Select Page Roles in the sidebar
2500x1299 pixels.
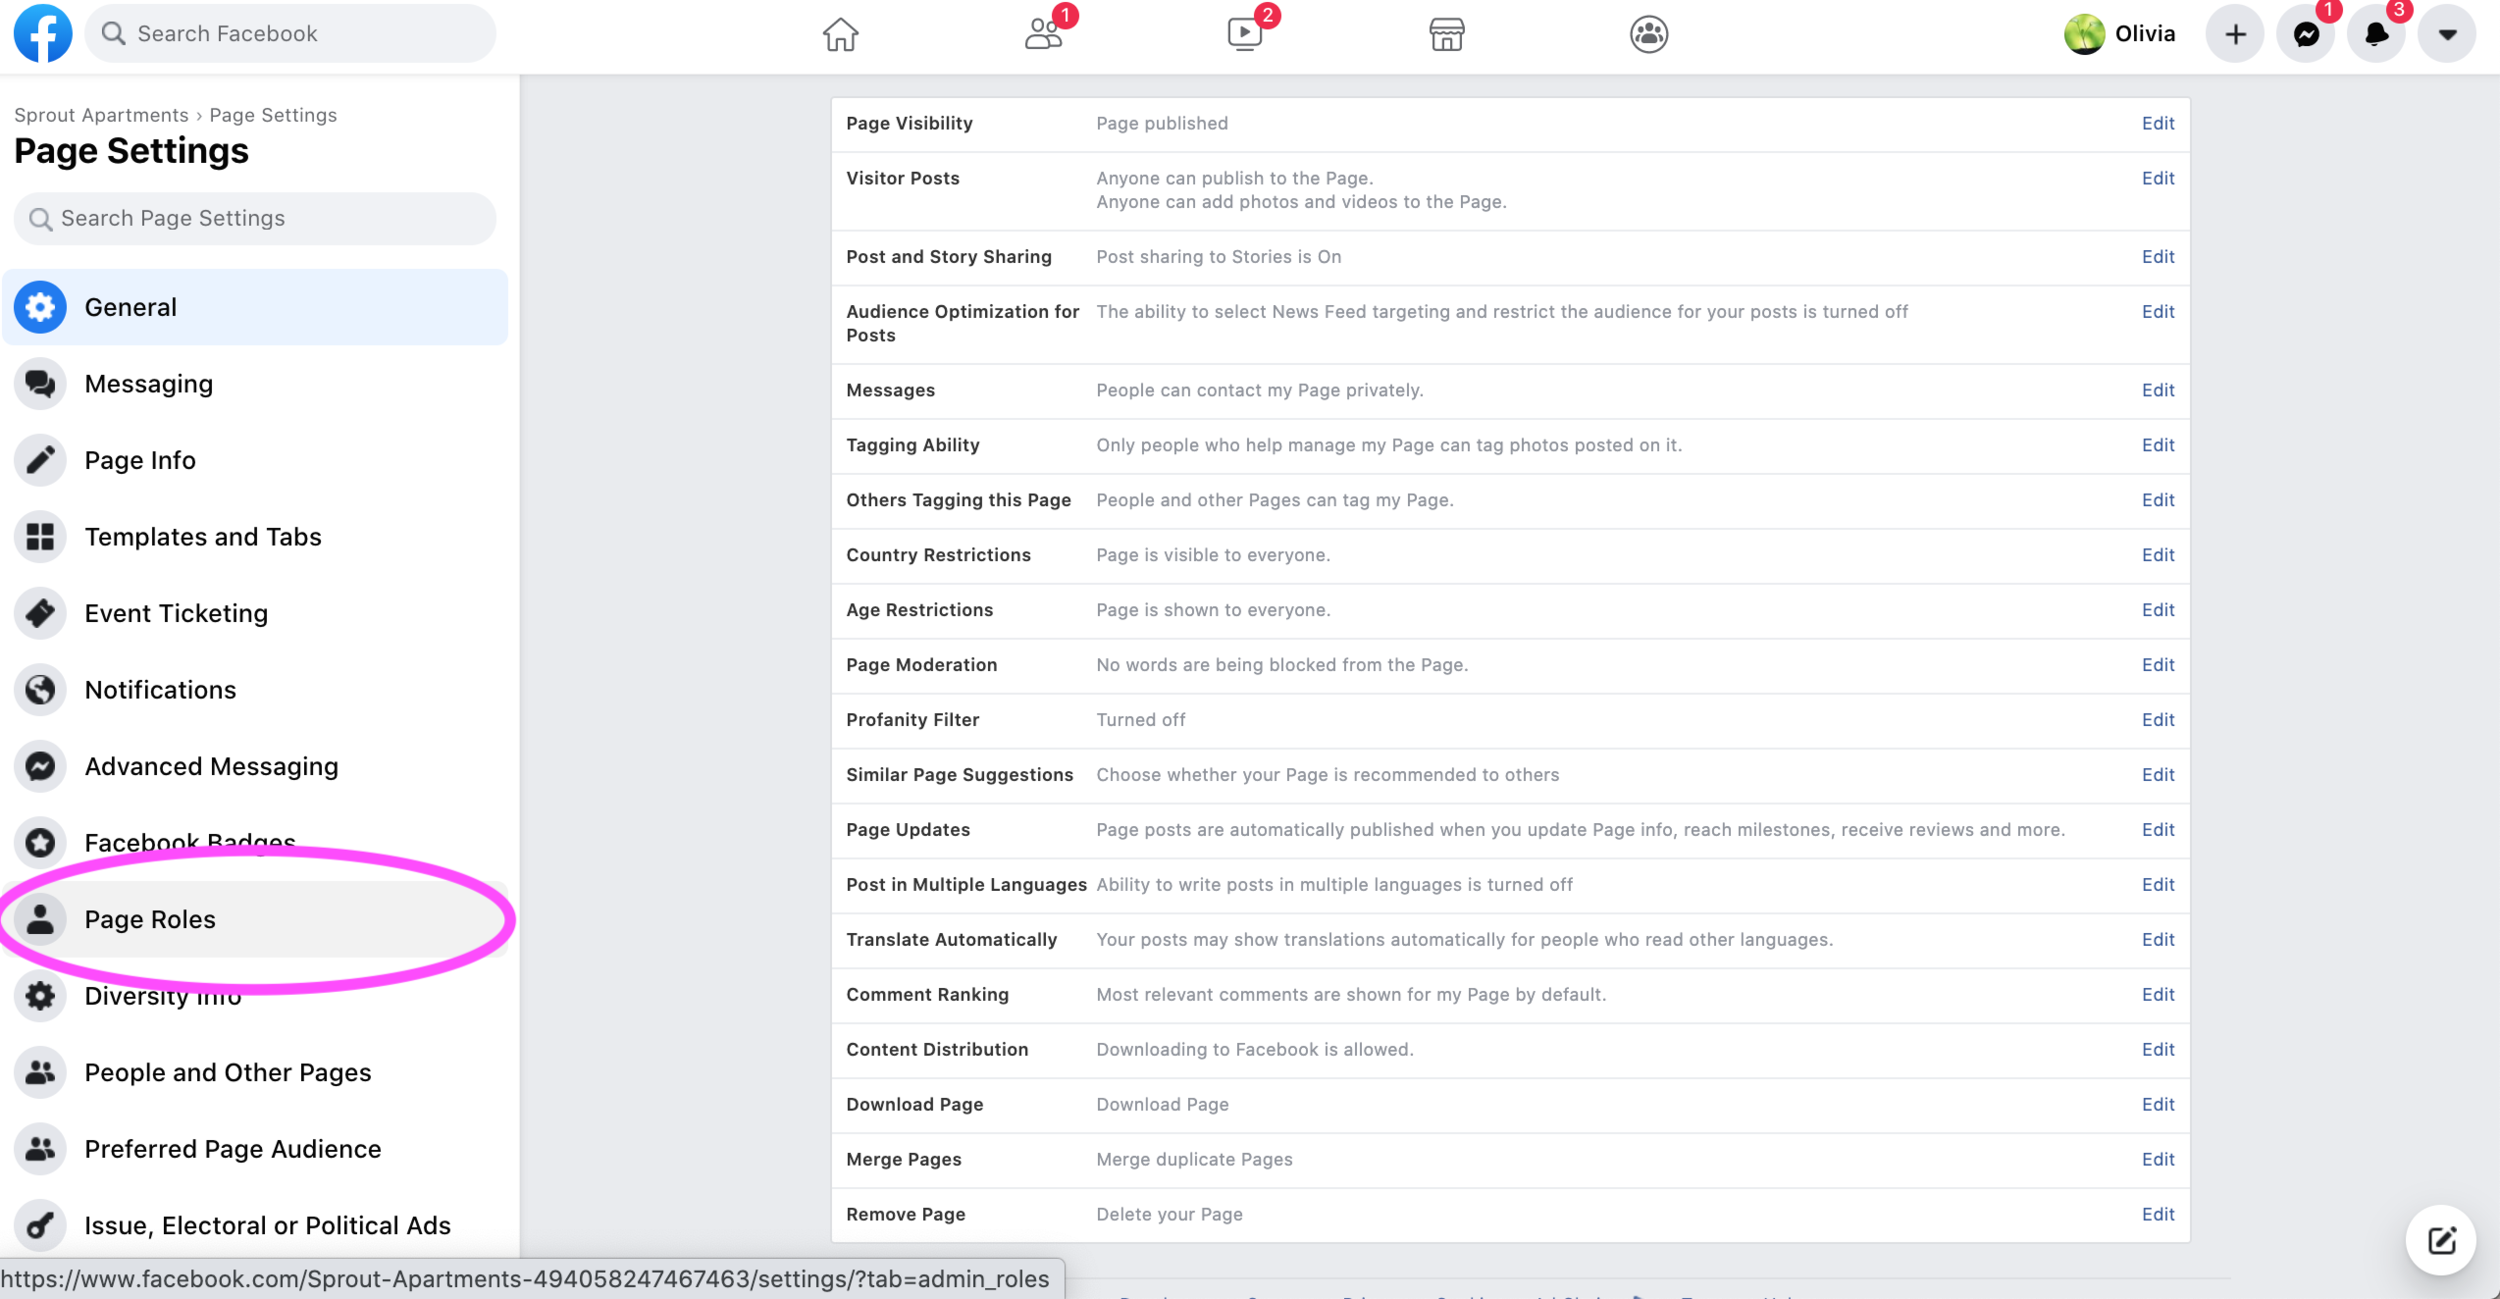click(x=150, y=919)
